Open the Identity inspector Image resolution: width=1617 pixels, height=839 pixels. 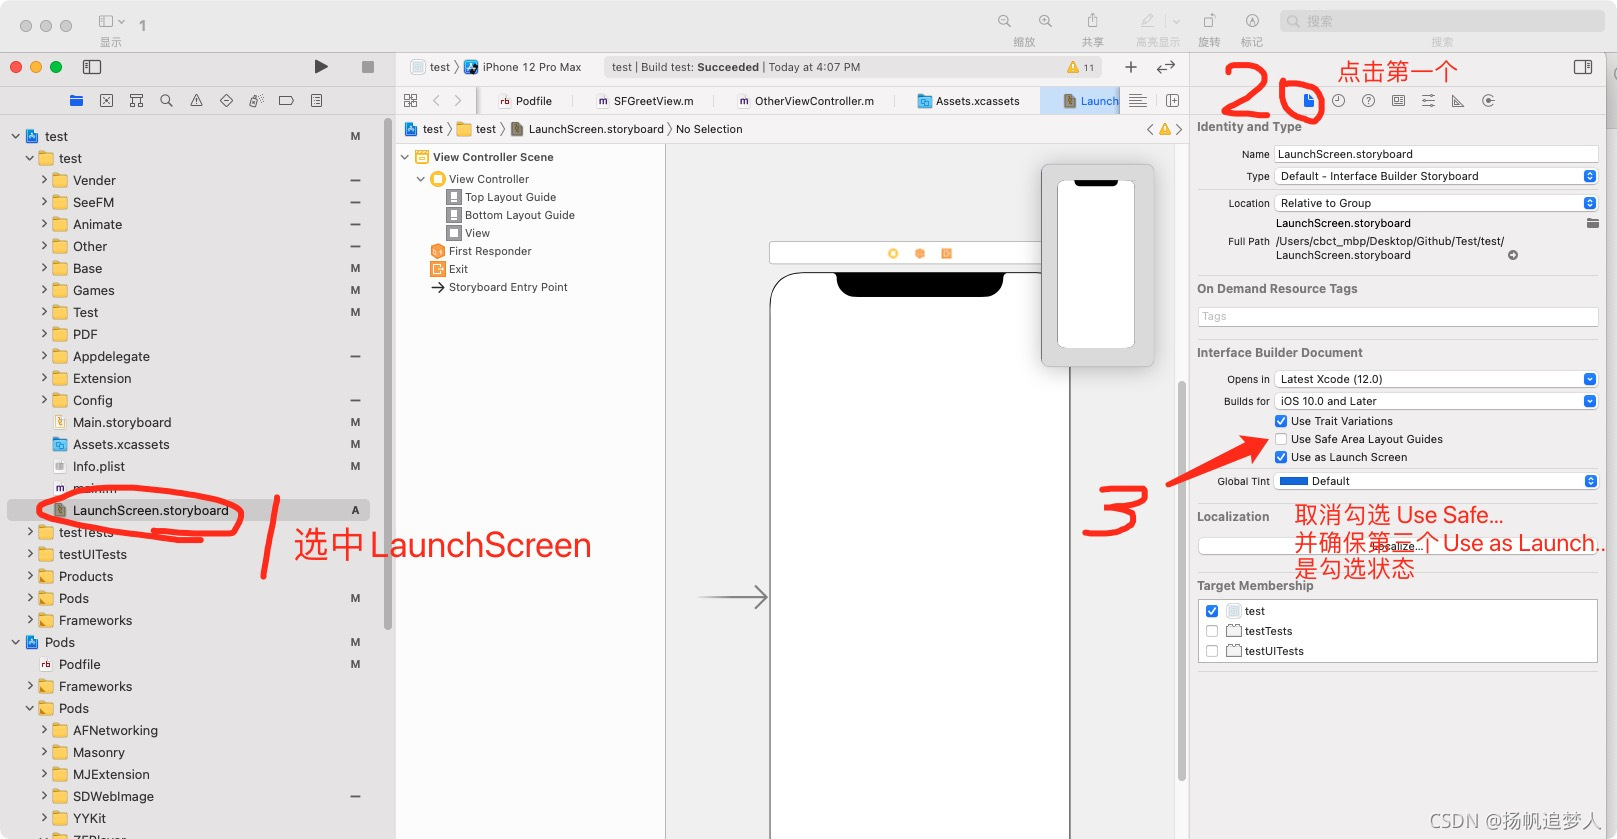pos(1398,100)
